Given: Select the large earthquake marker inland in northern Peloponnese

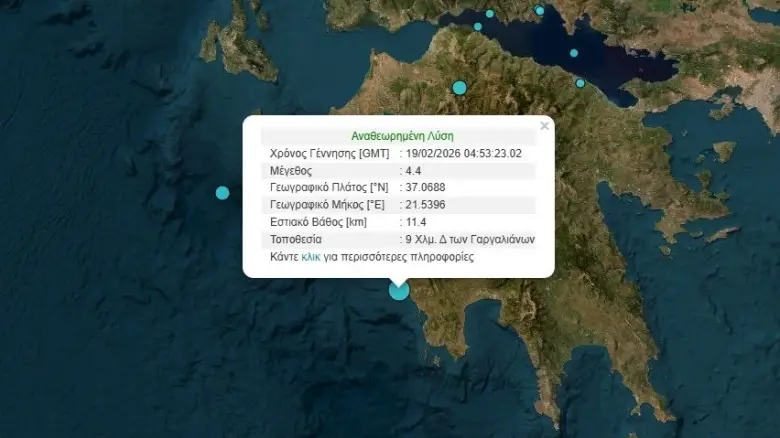Looking at the screenshot, I should (x=459, y=87).
